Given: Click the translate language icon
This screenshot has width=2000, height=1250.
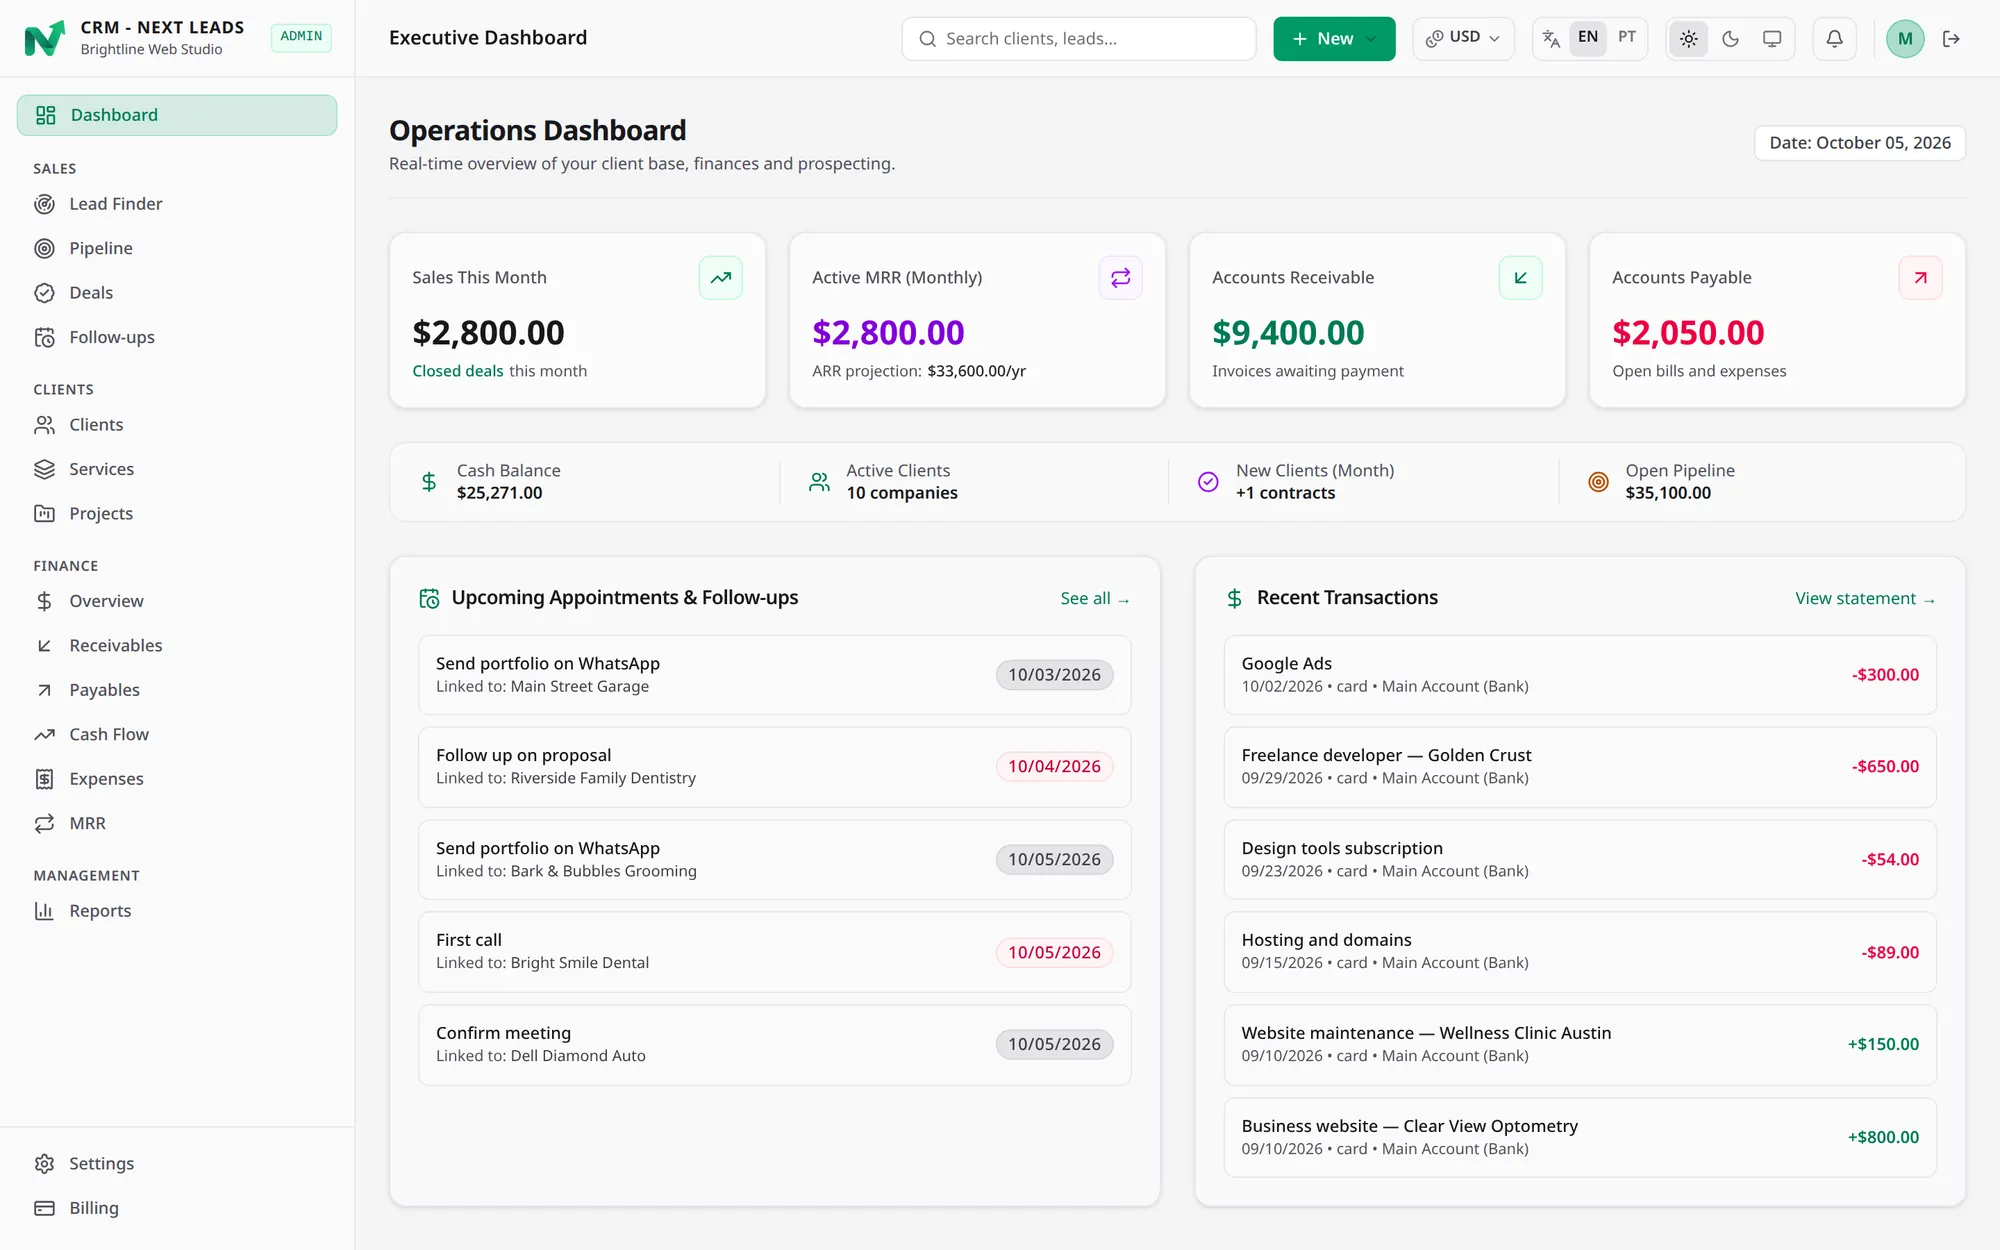Looking at the screenshot, I should [1551, 39].
